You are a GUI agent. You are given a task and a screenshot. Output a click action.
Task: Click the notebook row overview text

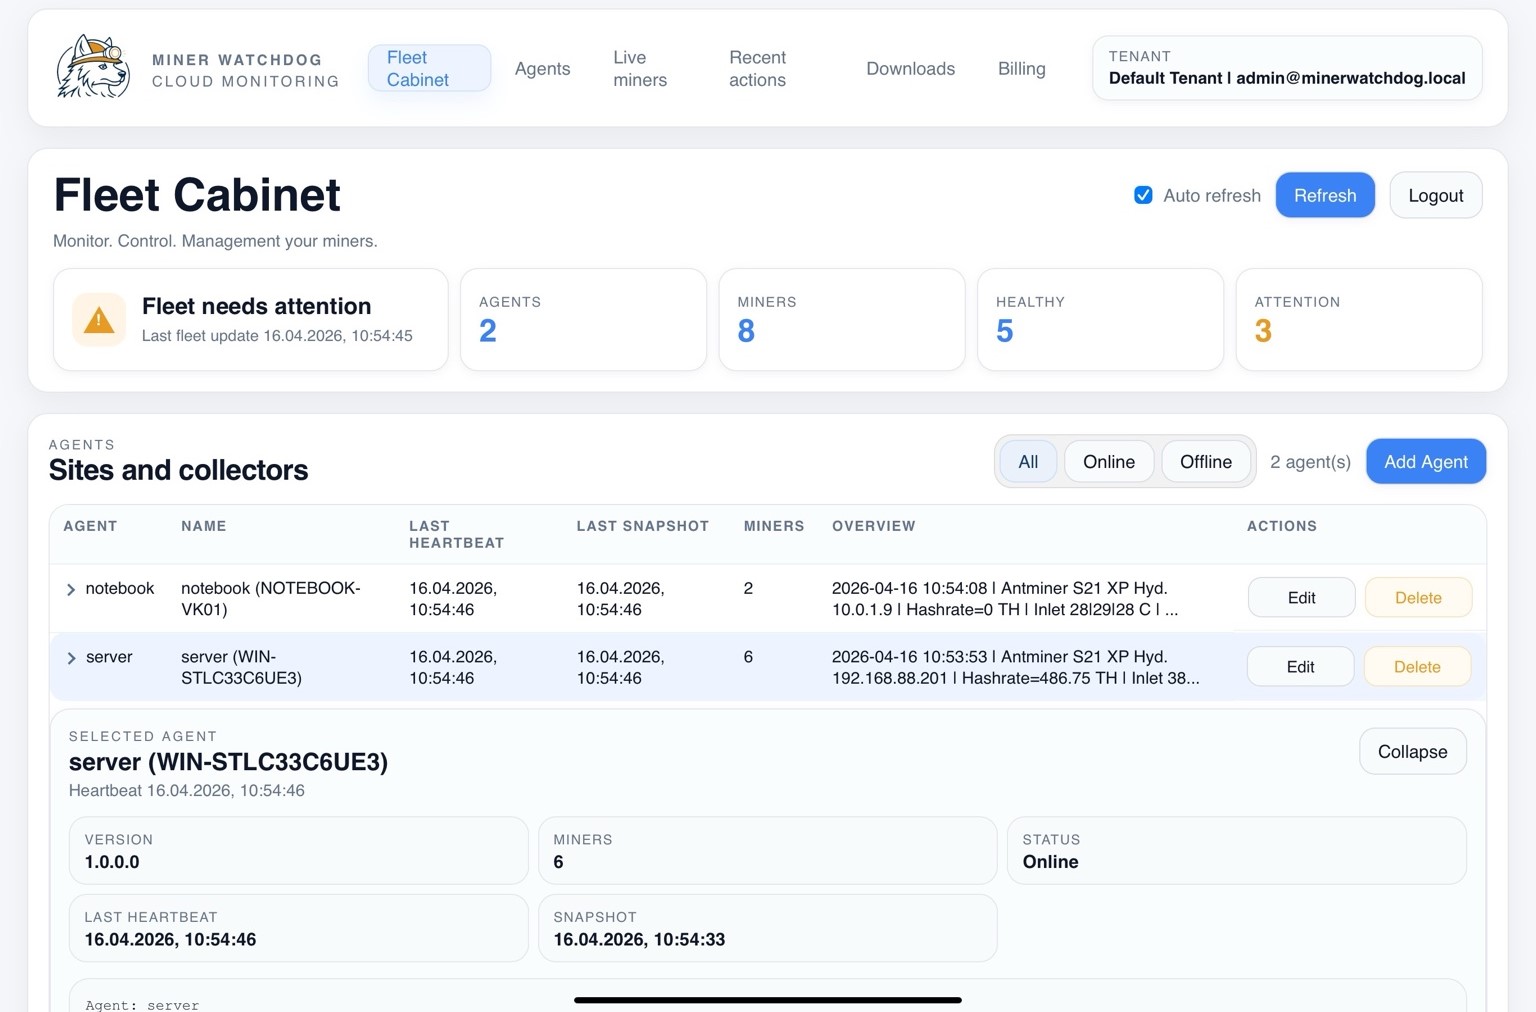[1005, 598]
